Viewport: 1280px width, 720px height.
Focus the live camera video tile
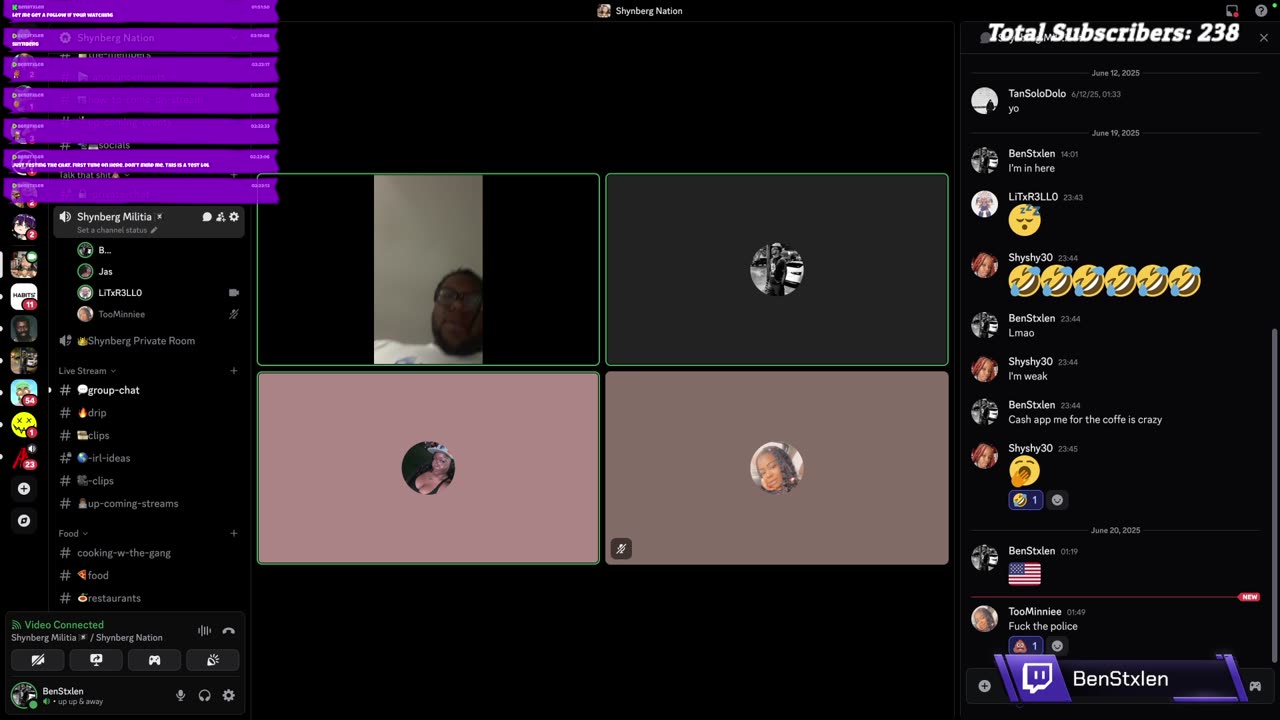point(428,270)
